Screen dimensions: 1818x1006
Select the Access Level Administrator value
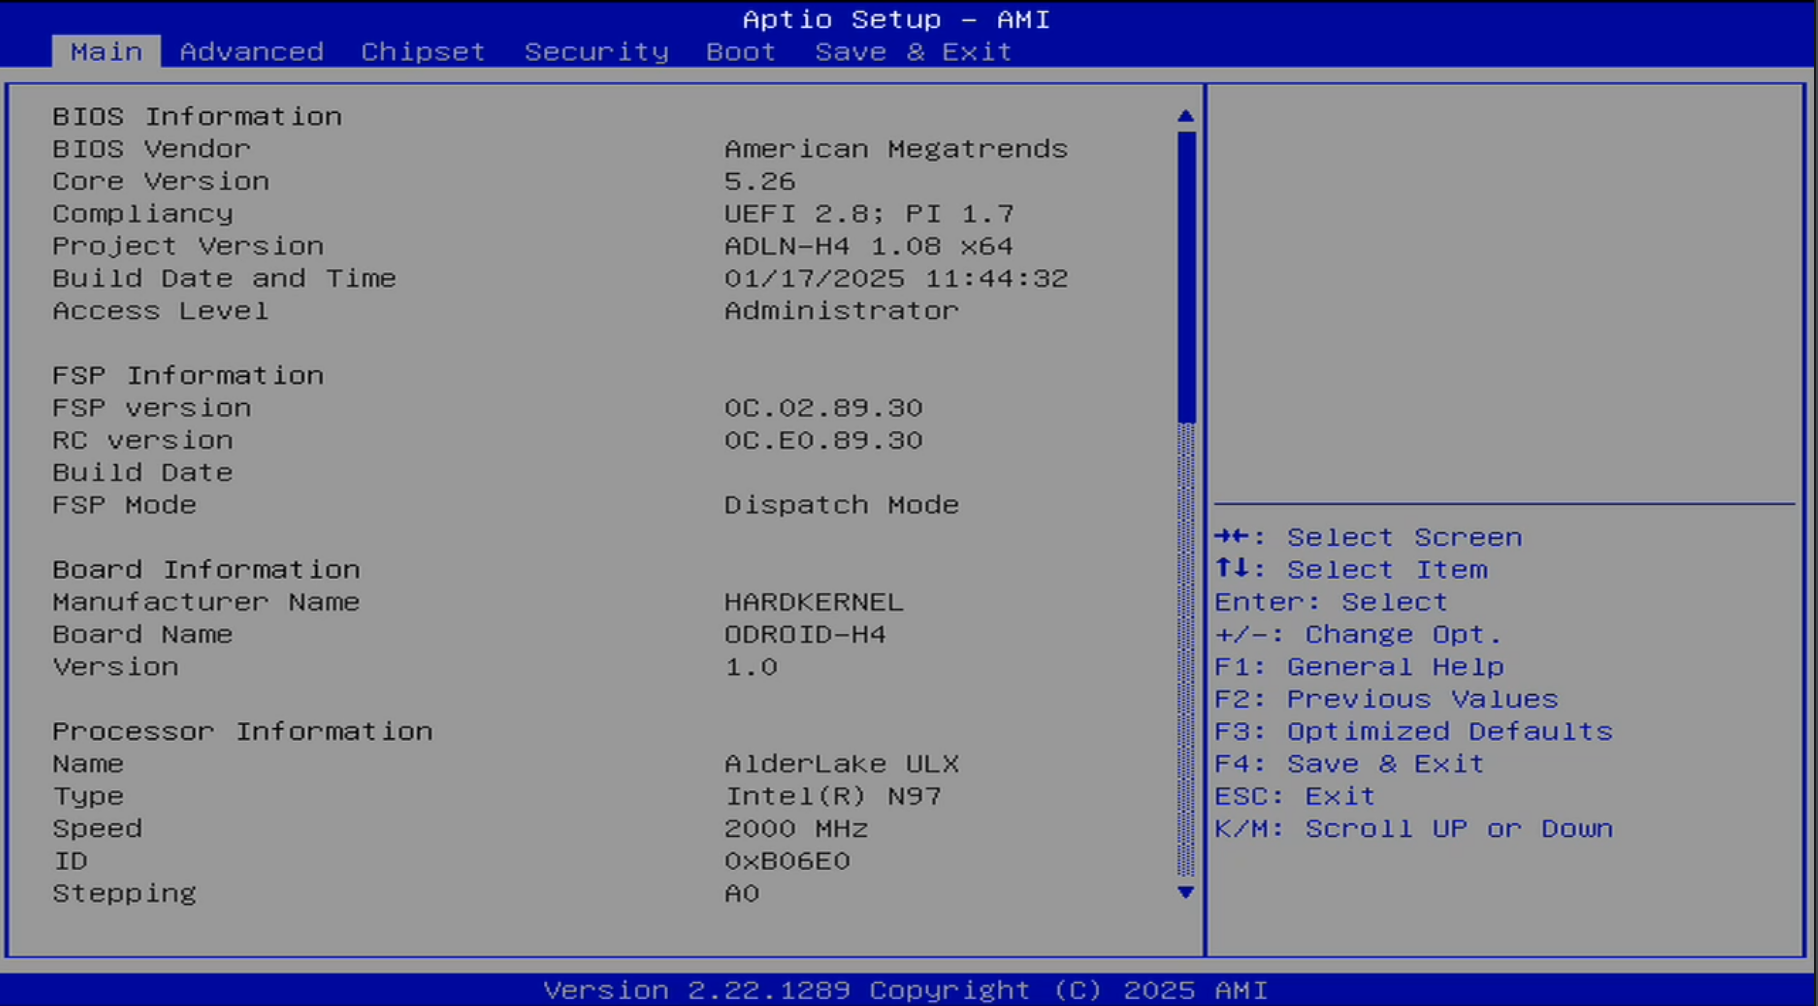click(x=840, y=311)
